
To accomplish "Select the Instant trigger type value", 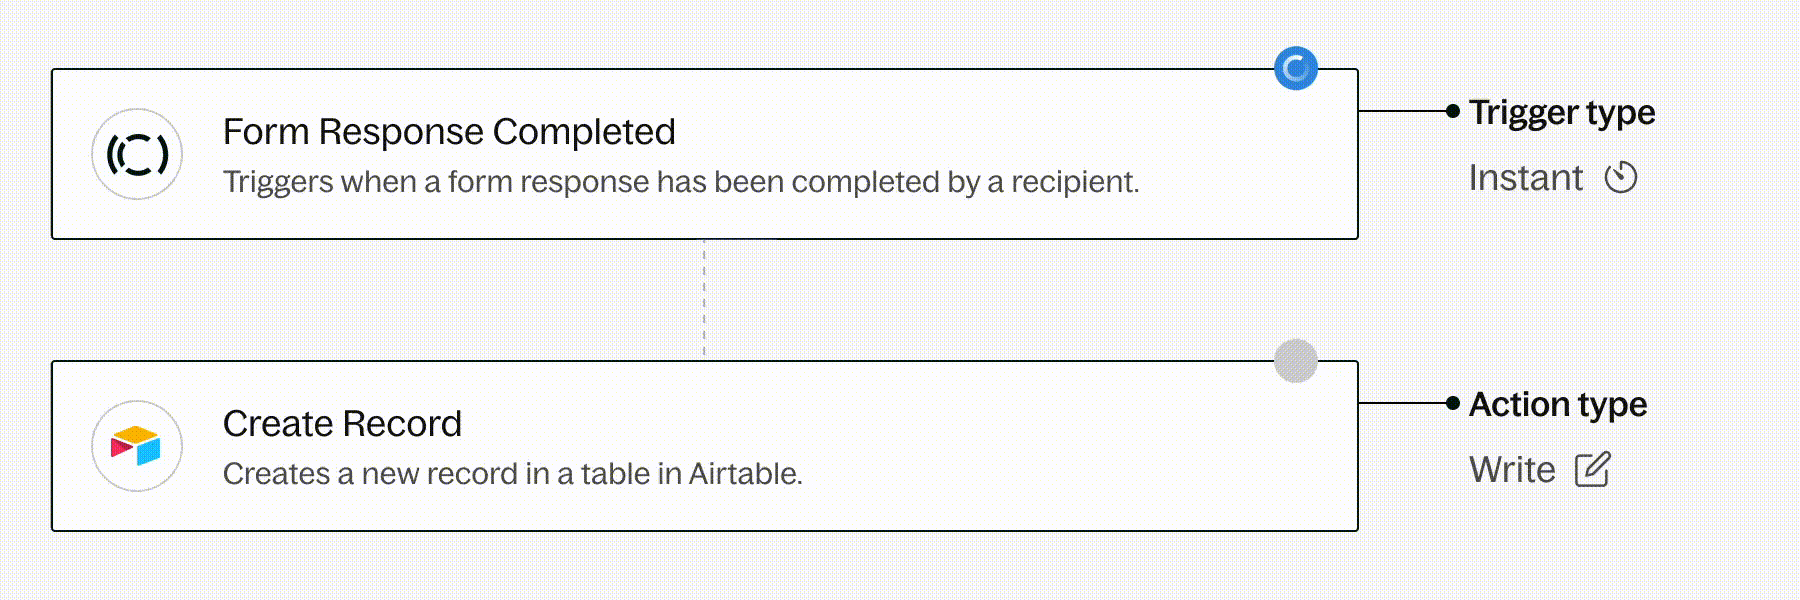I will (x=1525, y=178).
